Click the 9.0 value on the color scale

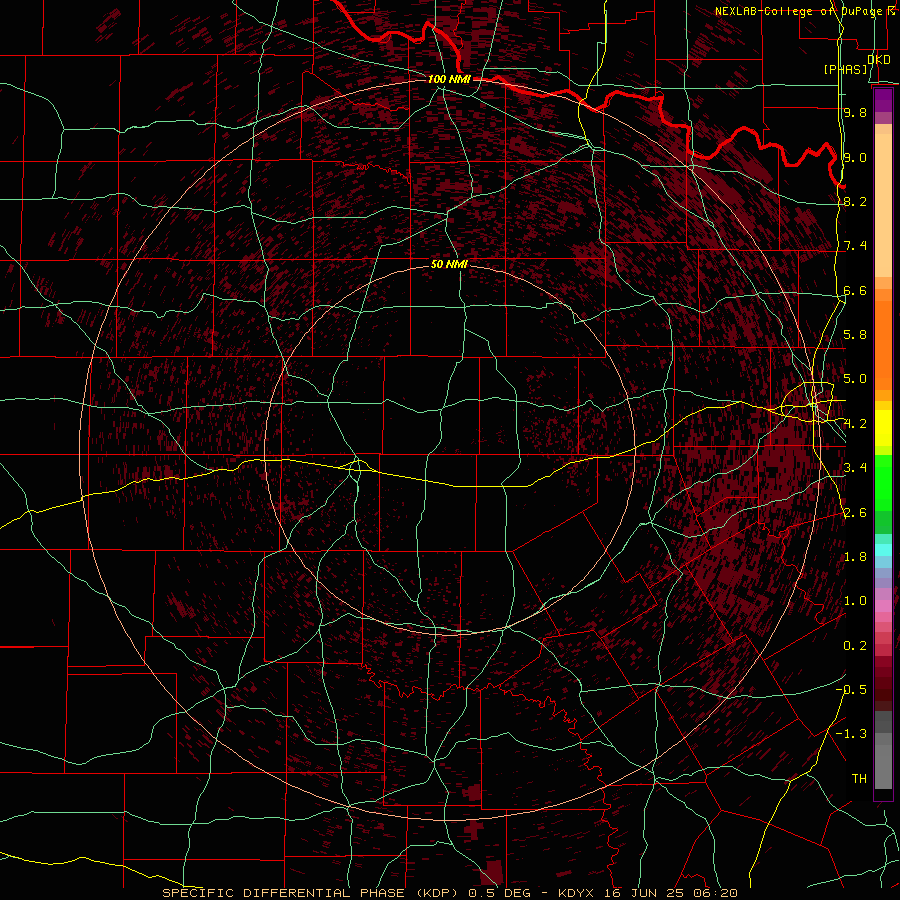[855, 157]
